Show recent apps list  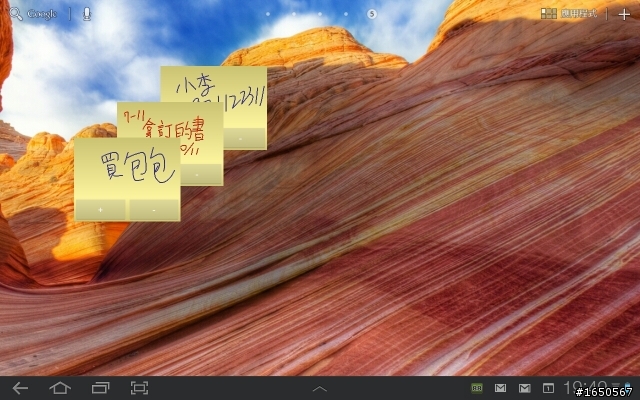tap(100, 388)
